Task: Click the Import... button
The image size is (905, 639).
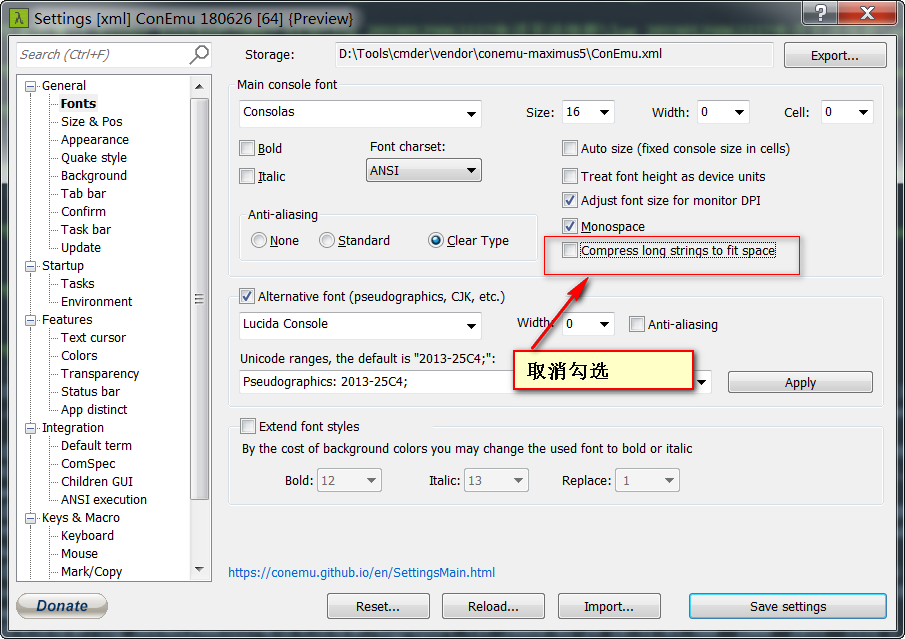Action: point(609,606)
